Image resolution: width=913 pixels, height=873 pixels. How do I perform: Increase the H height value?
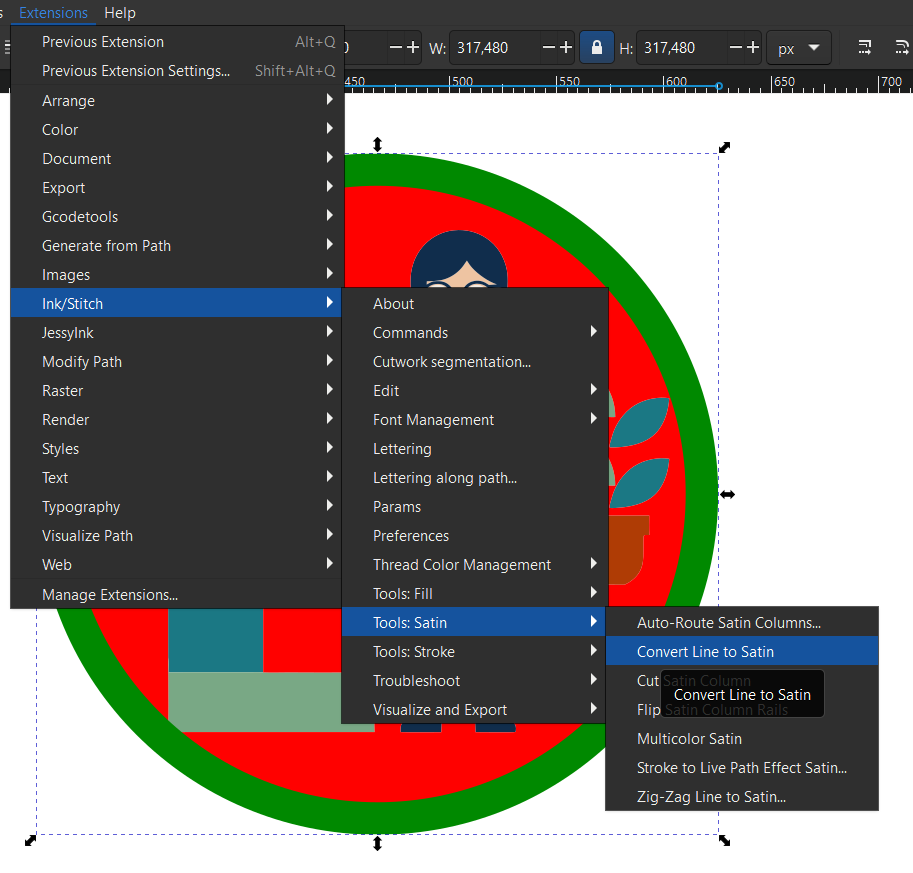point(753,48)
